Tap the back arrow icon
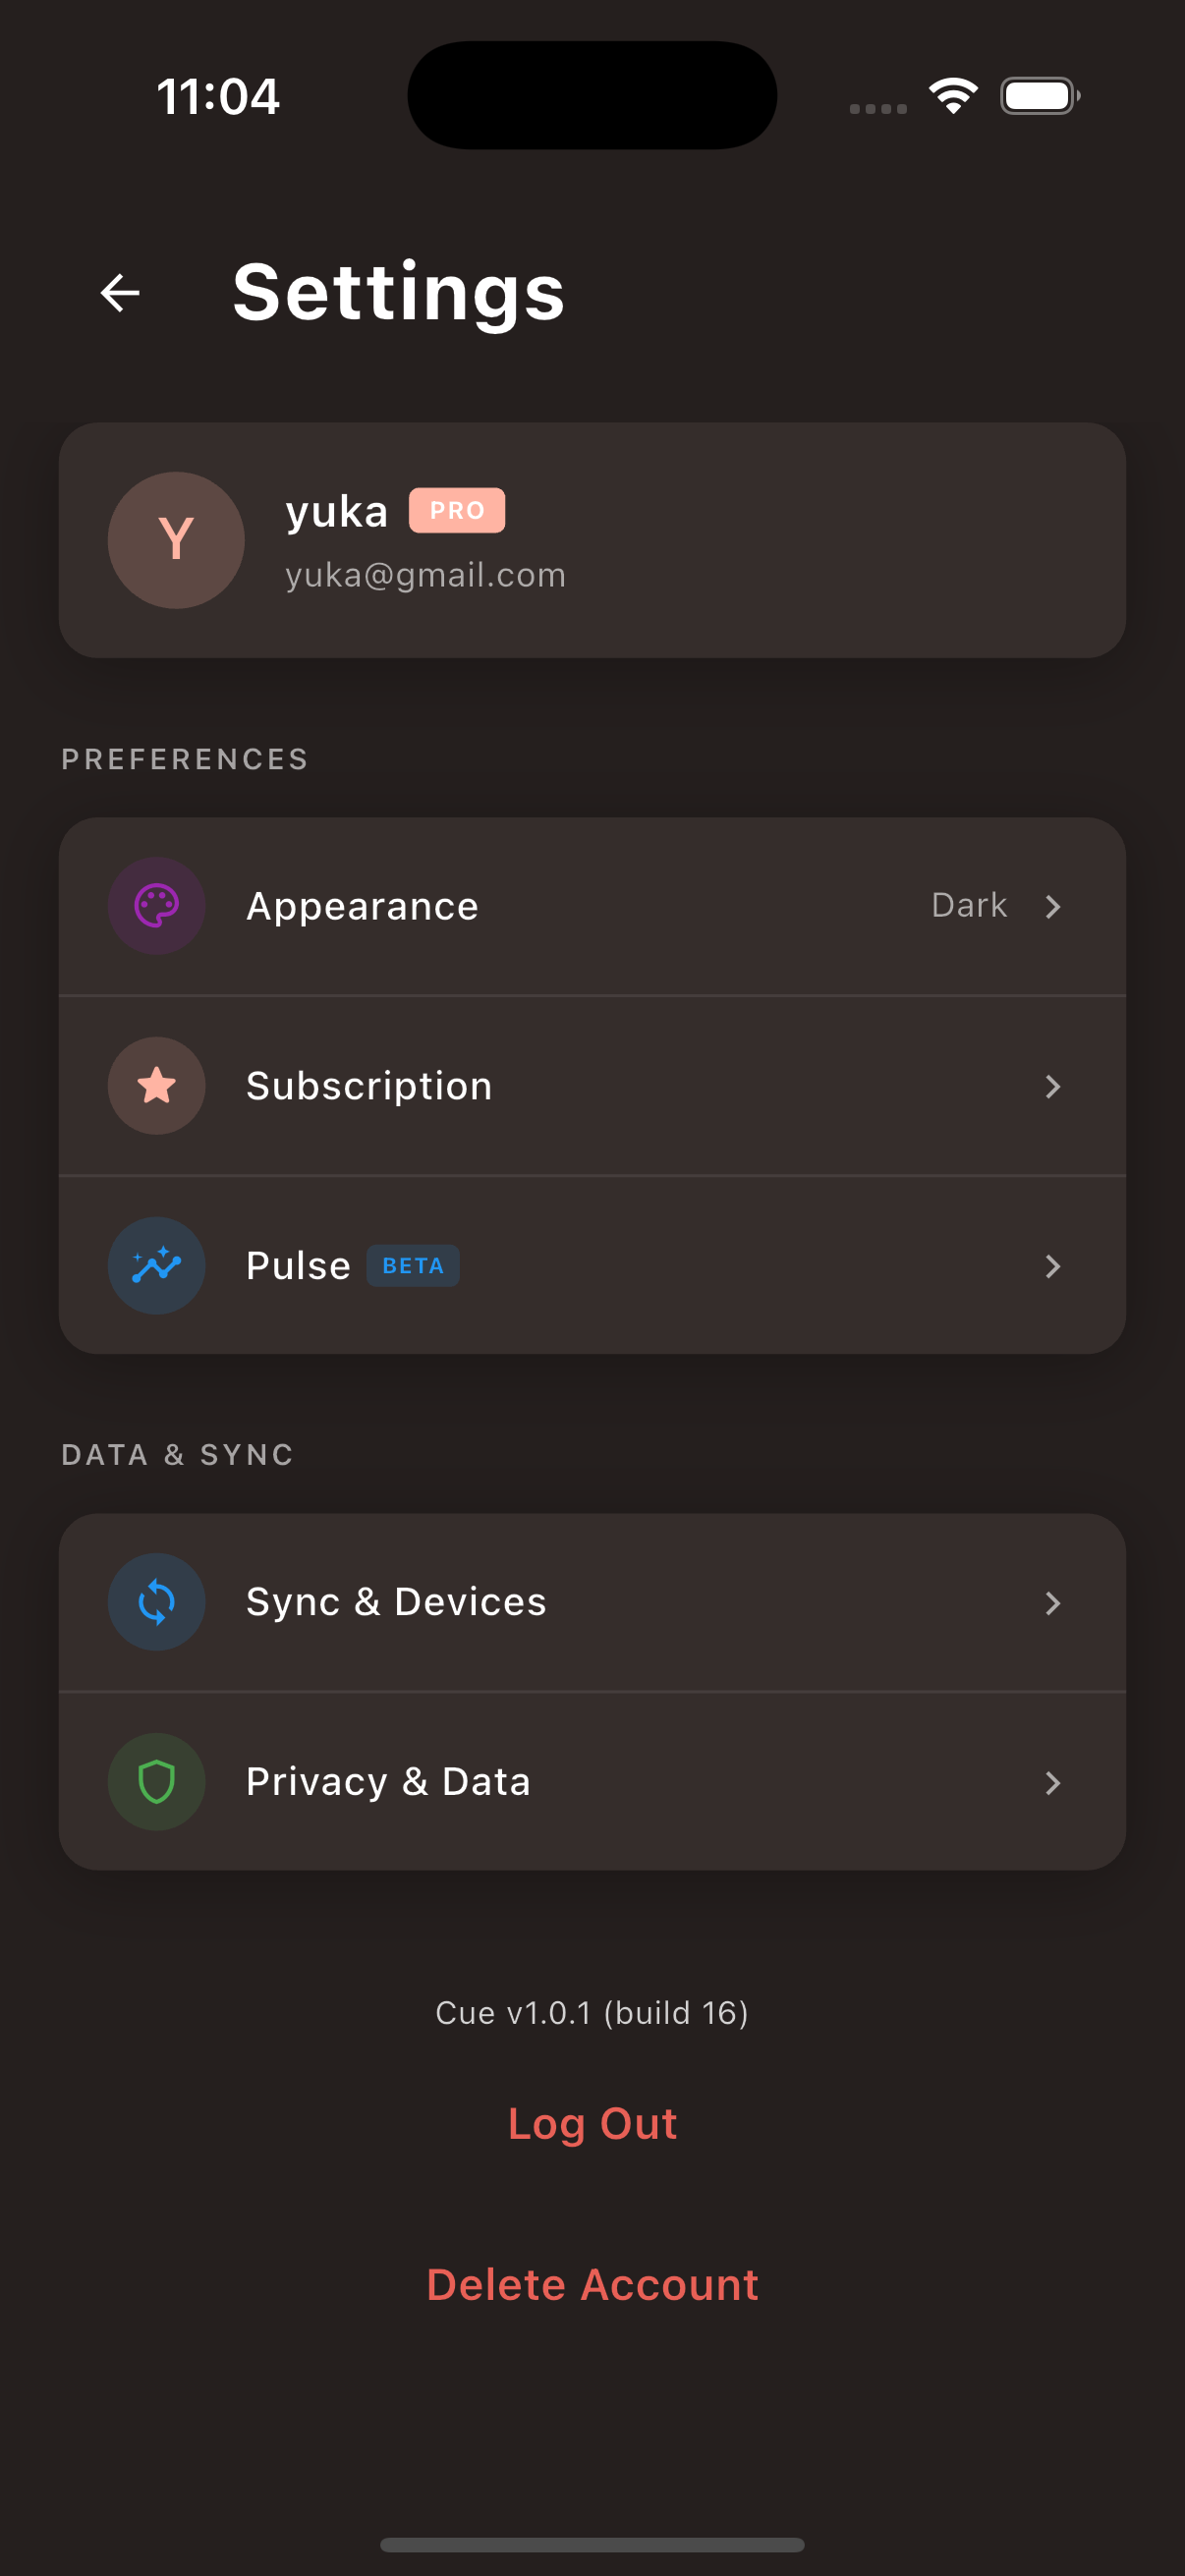 point(120,293)
